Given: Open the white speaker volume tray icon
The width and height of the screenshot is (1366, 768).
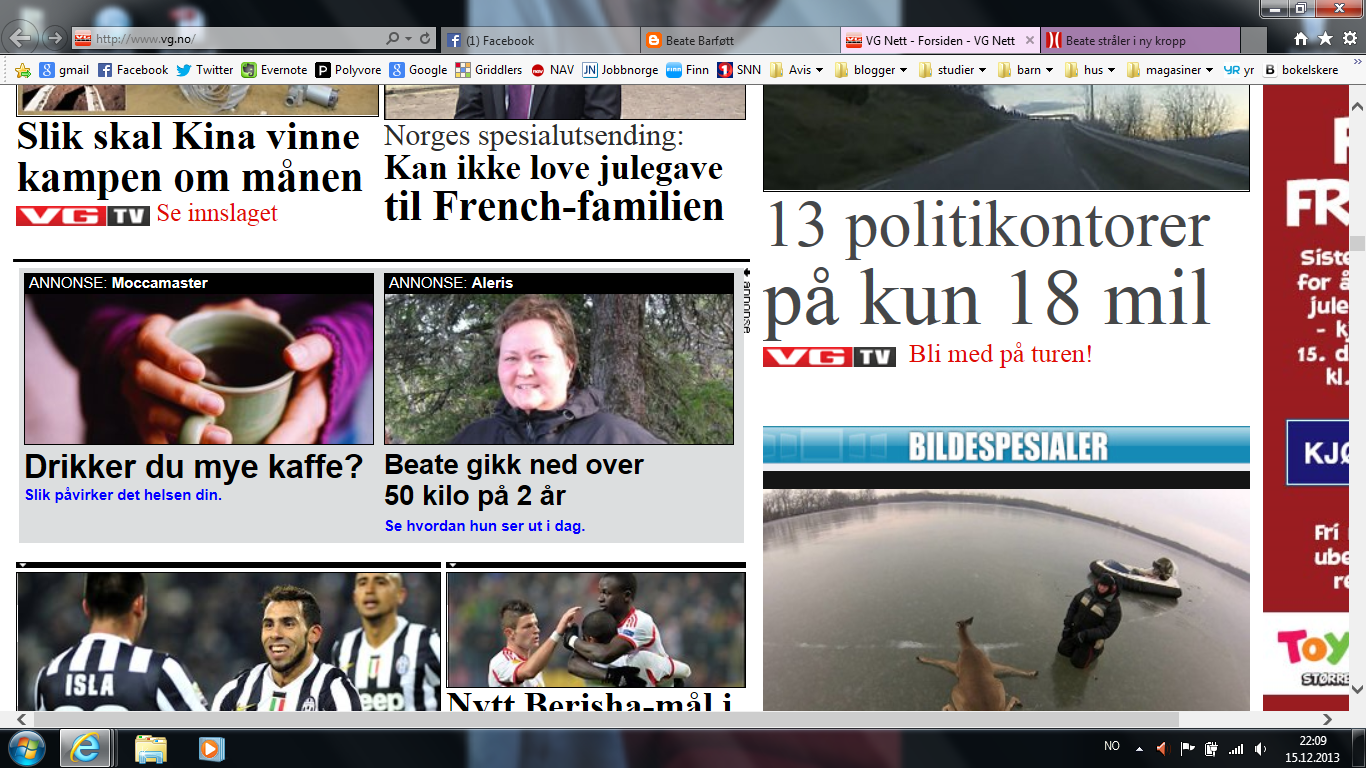Looking at the screenshot, I should 1259,747.
